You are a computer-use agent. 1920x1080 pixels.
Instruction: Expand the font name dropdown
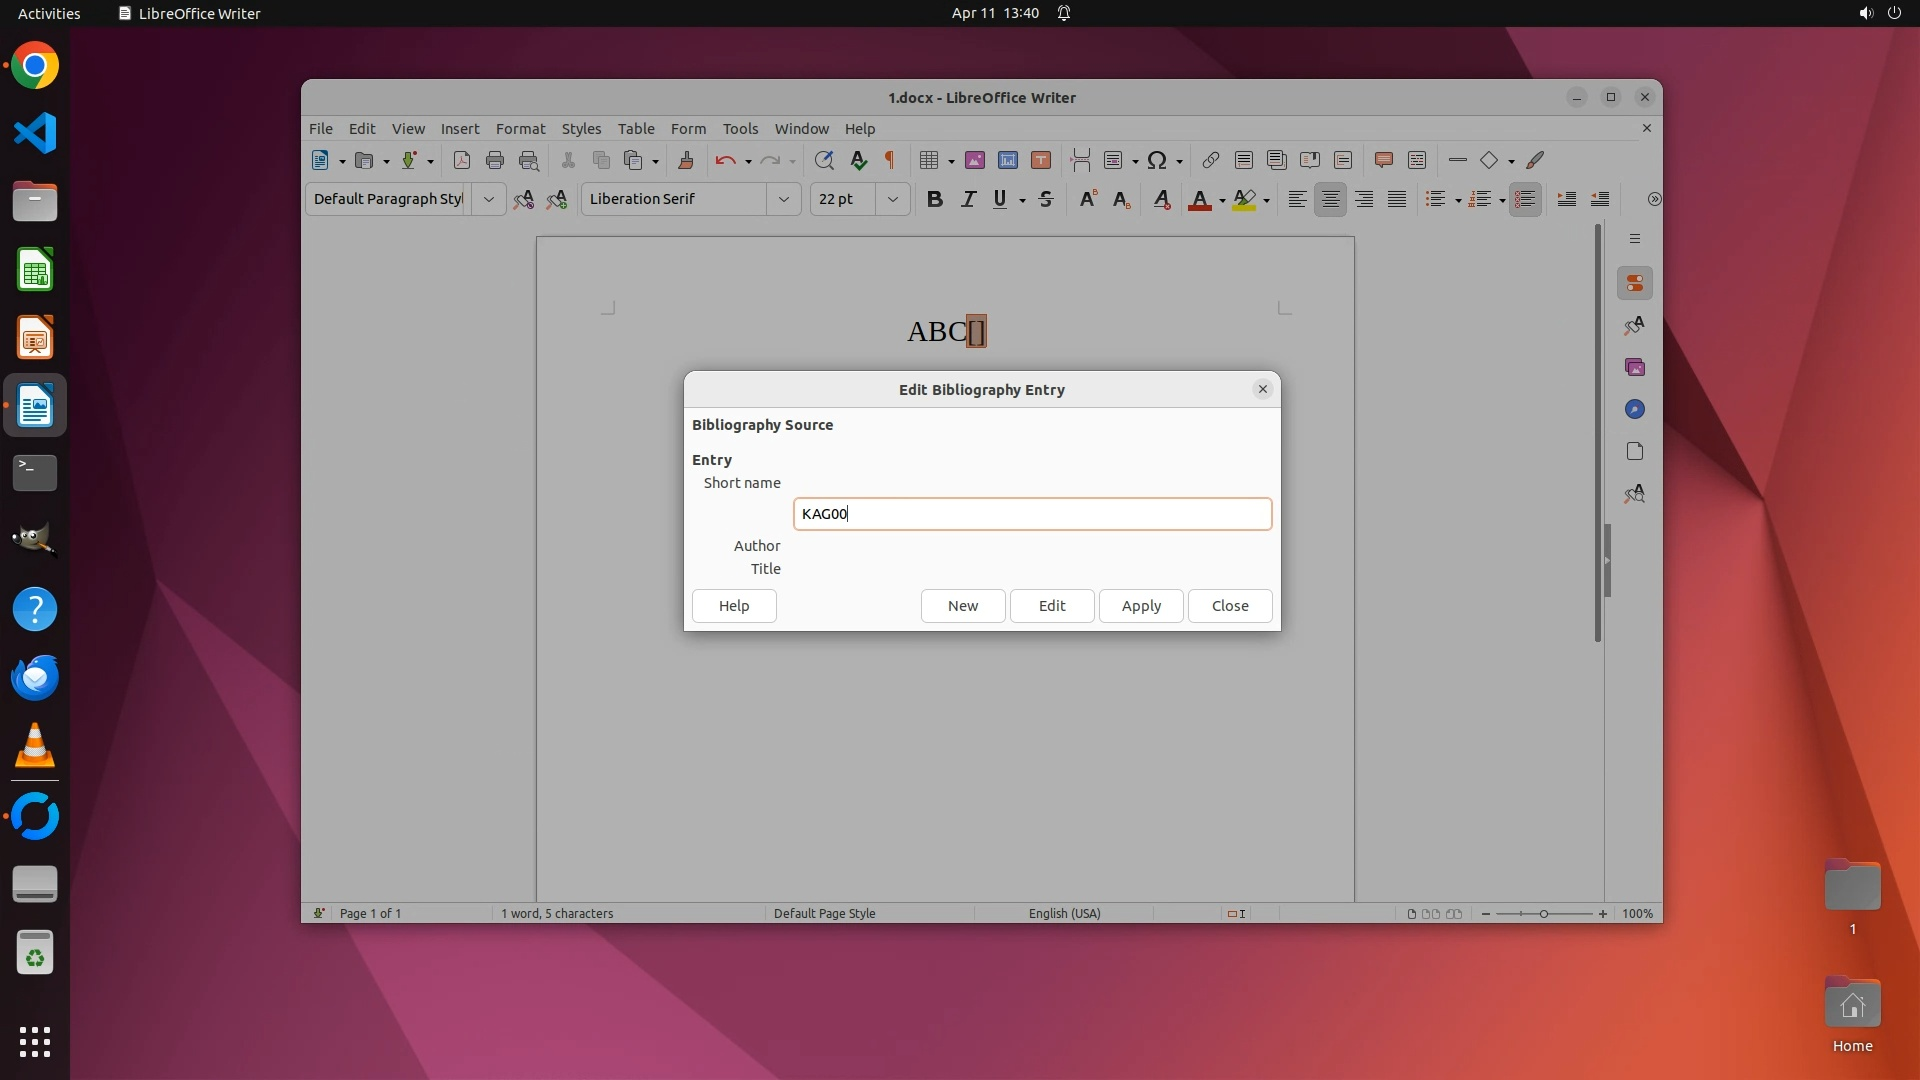click(784, 199)
